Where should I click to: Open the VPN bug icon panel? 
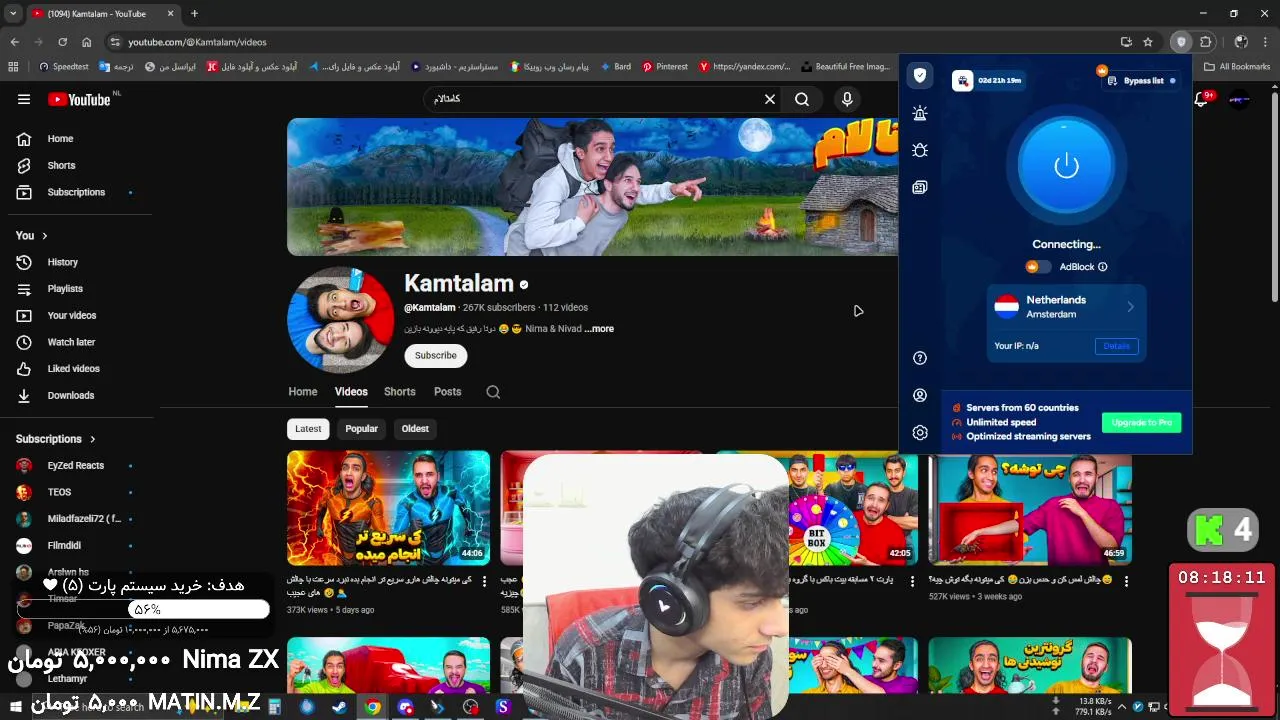click(x=920, y=150)
